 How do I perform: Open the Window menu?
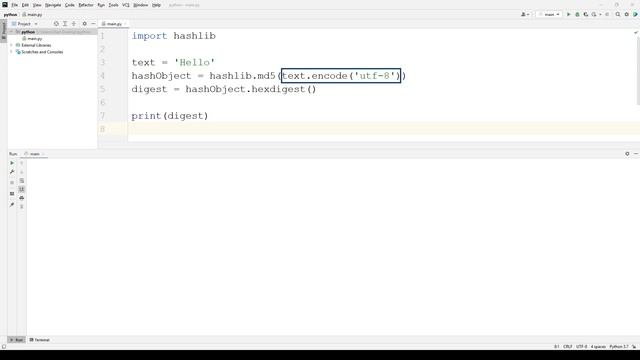pos(140,5)
